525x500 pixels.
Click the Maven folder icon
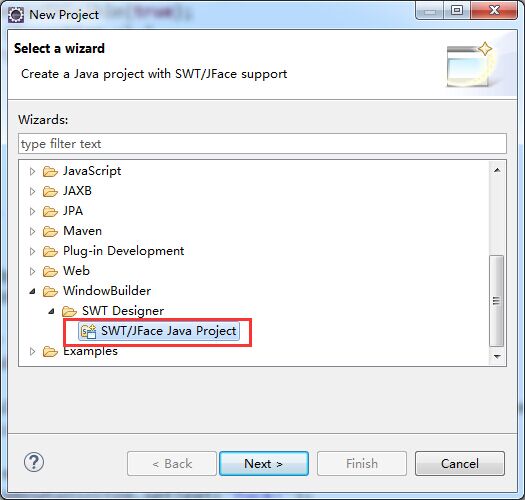pyautogui.click(x=50, y=231)
